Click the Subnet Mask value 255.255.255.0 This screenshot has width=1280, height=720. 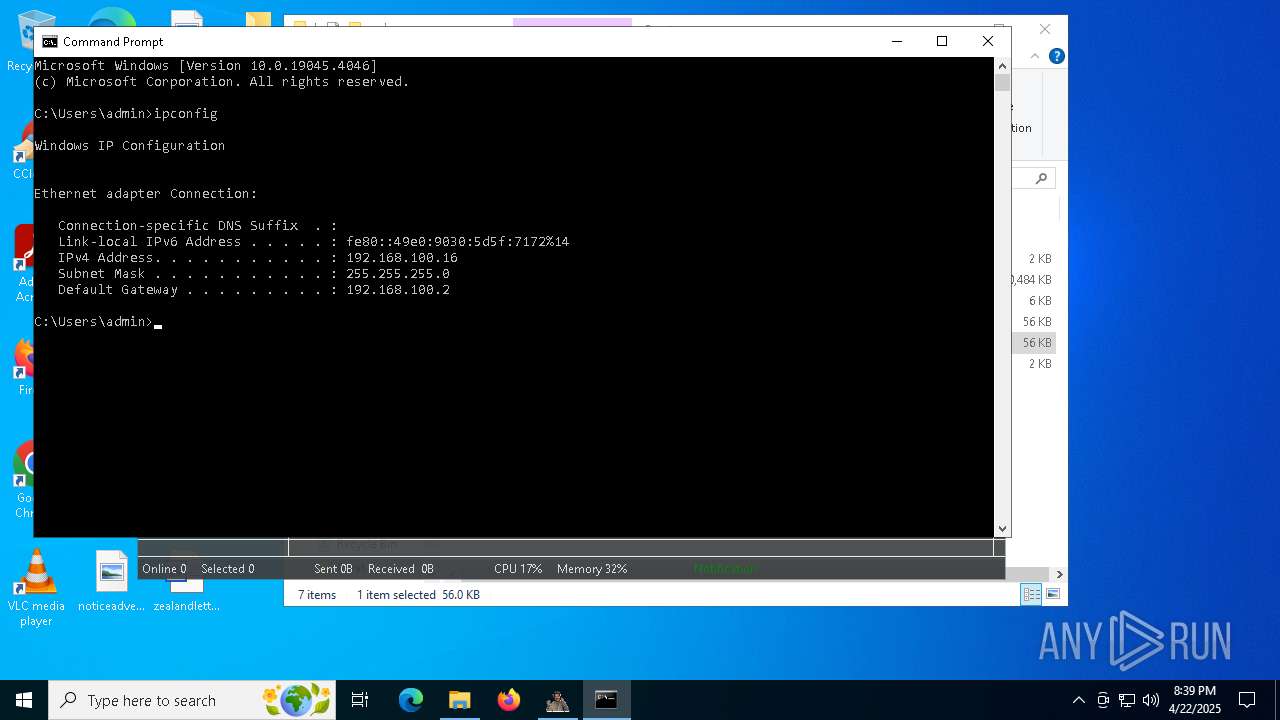(x=398, y=274)
